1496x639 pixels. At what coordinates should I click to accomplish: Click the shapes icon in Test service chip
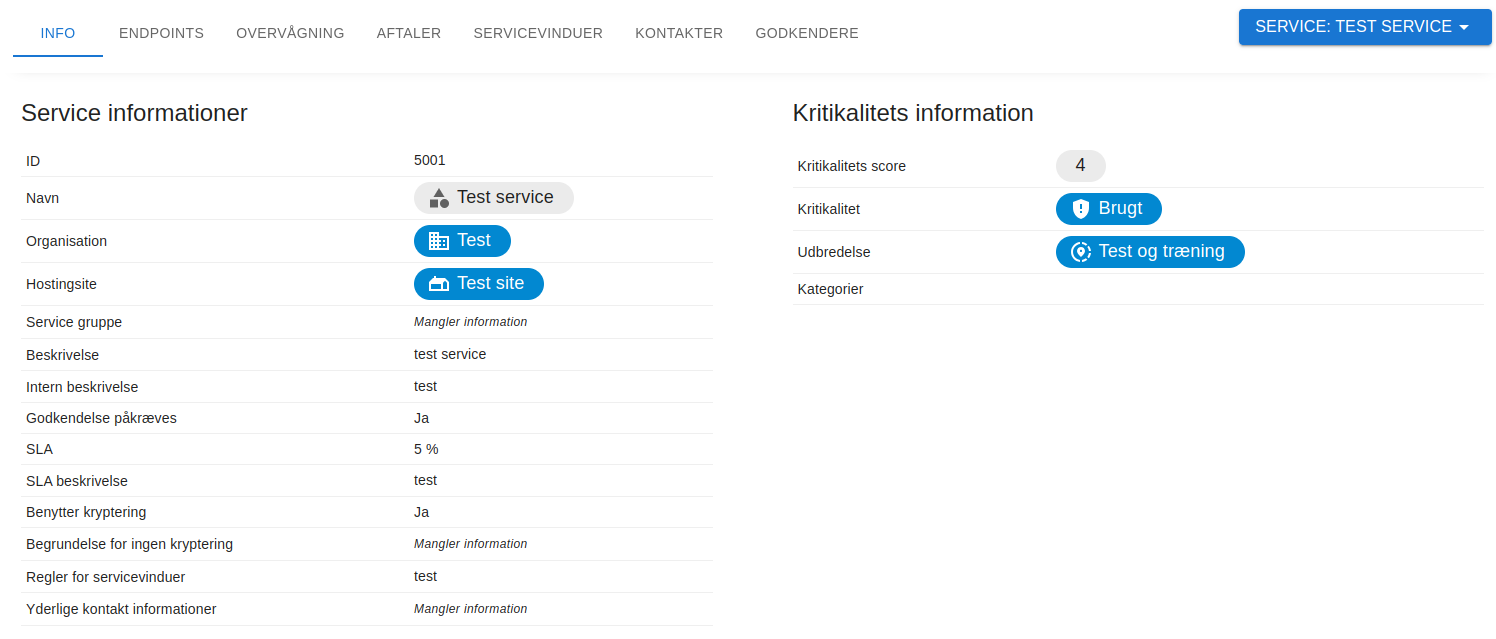click(x=439, y=198)
